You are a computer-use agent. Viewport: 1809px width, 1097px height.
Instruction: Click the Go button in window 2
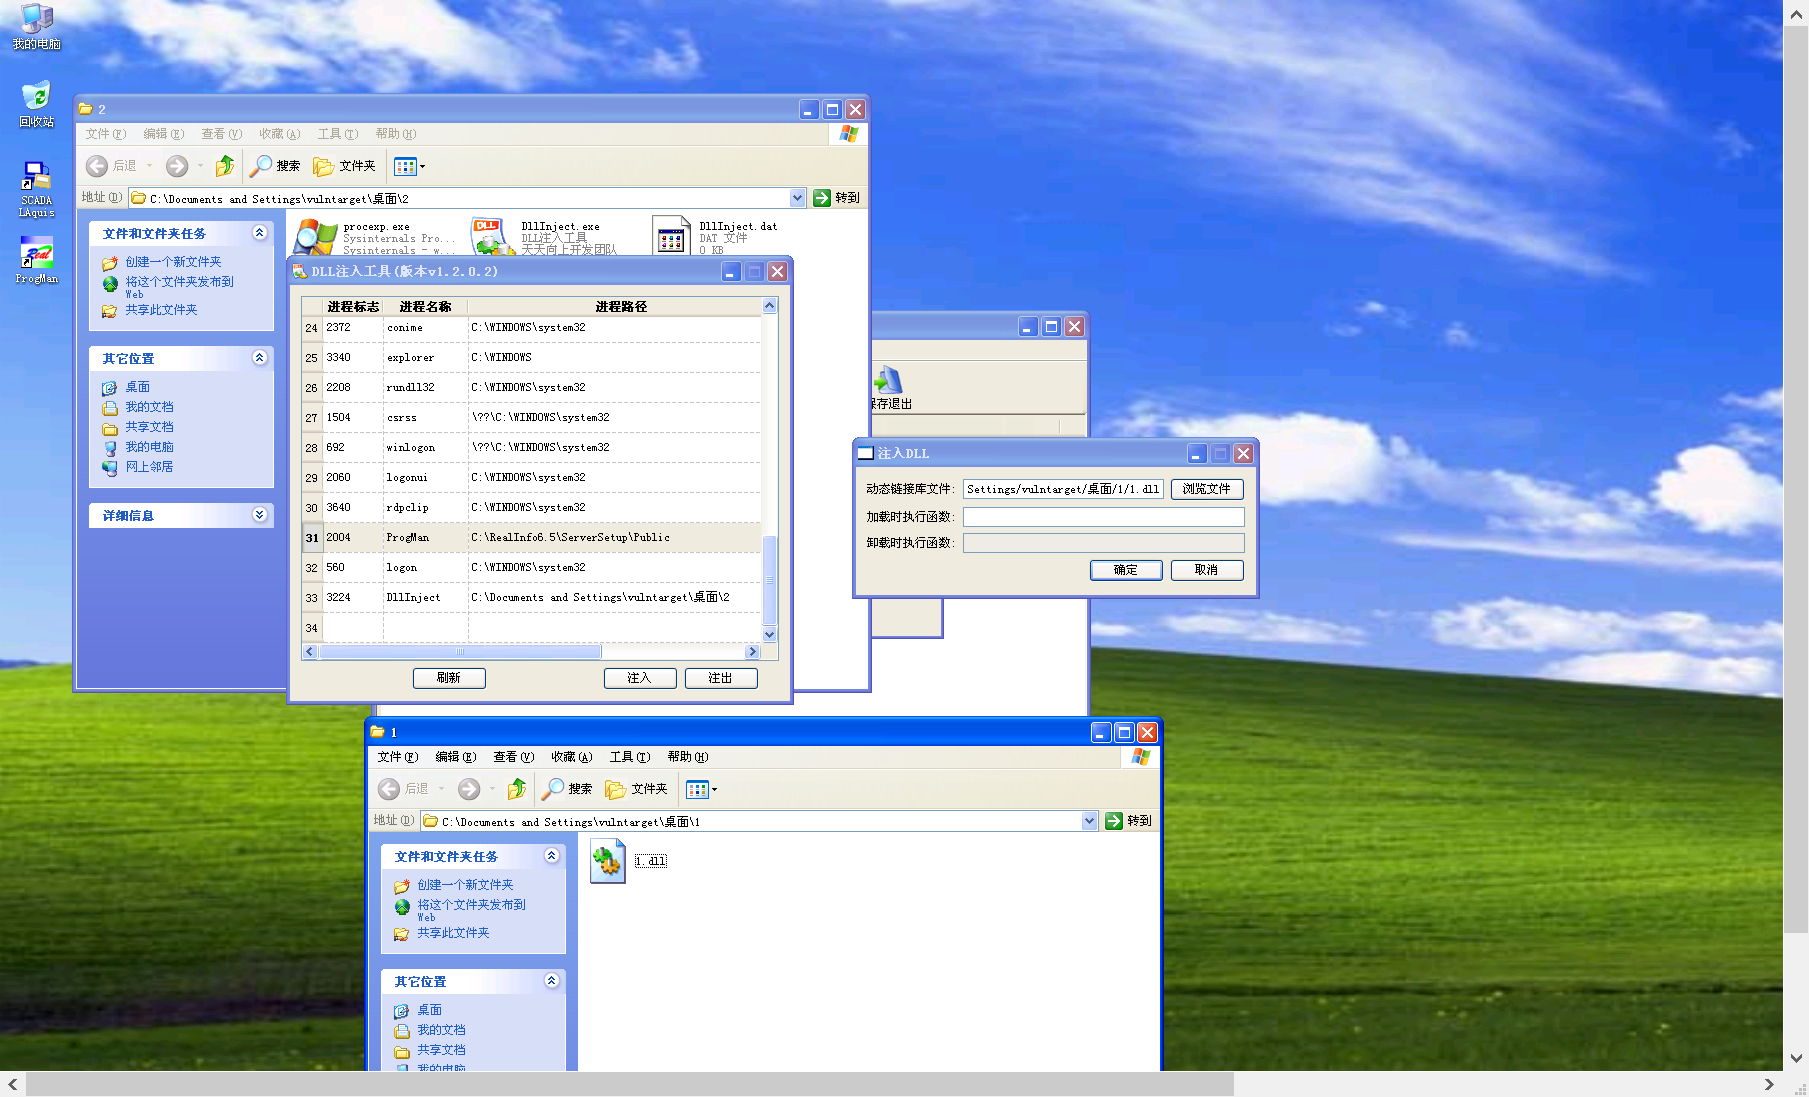[x=836, y=198]
